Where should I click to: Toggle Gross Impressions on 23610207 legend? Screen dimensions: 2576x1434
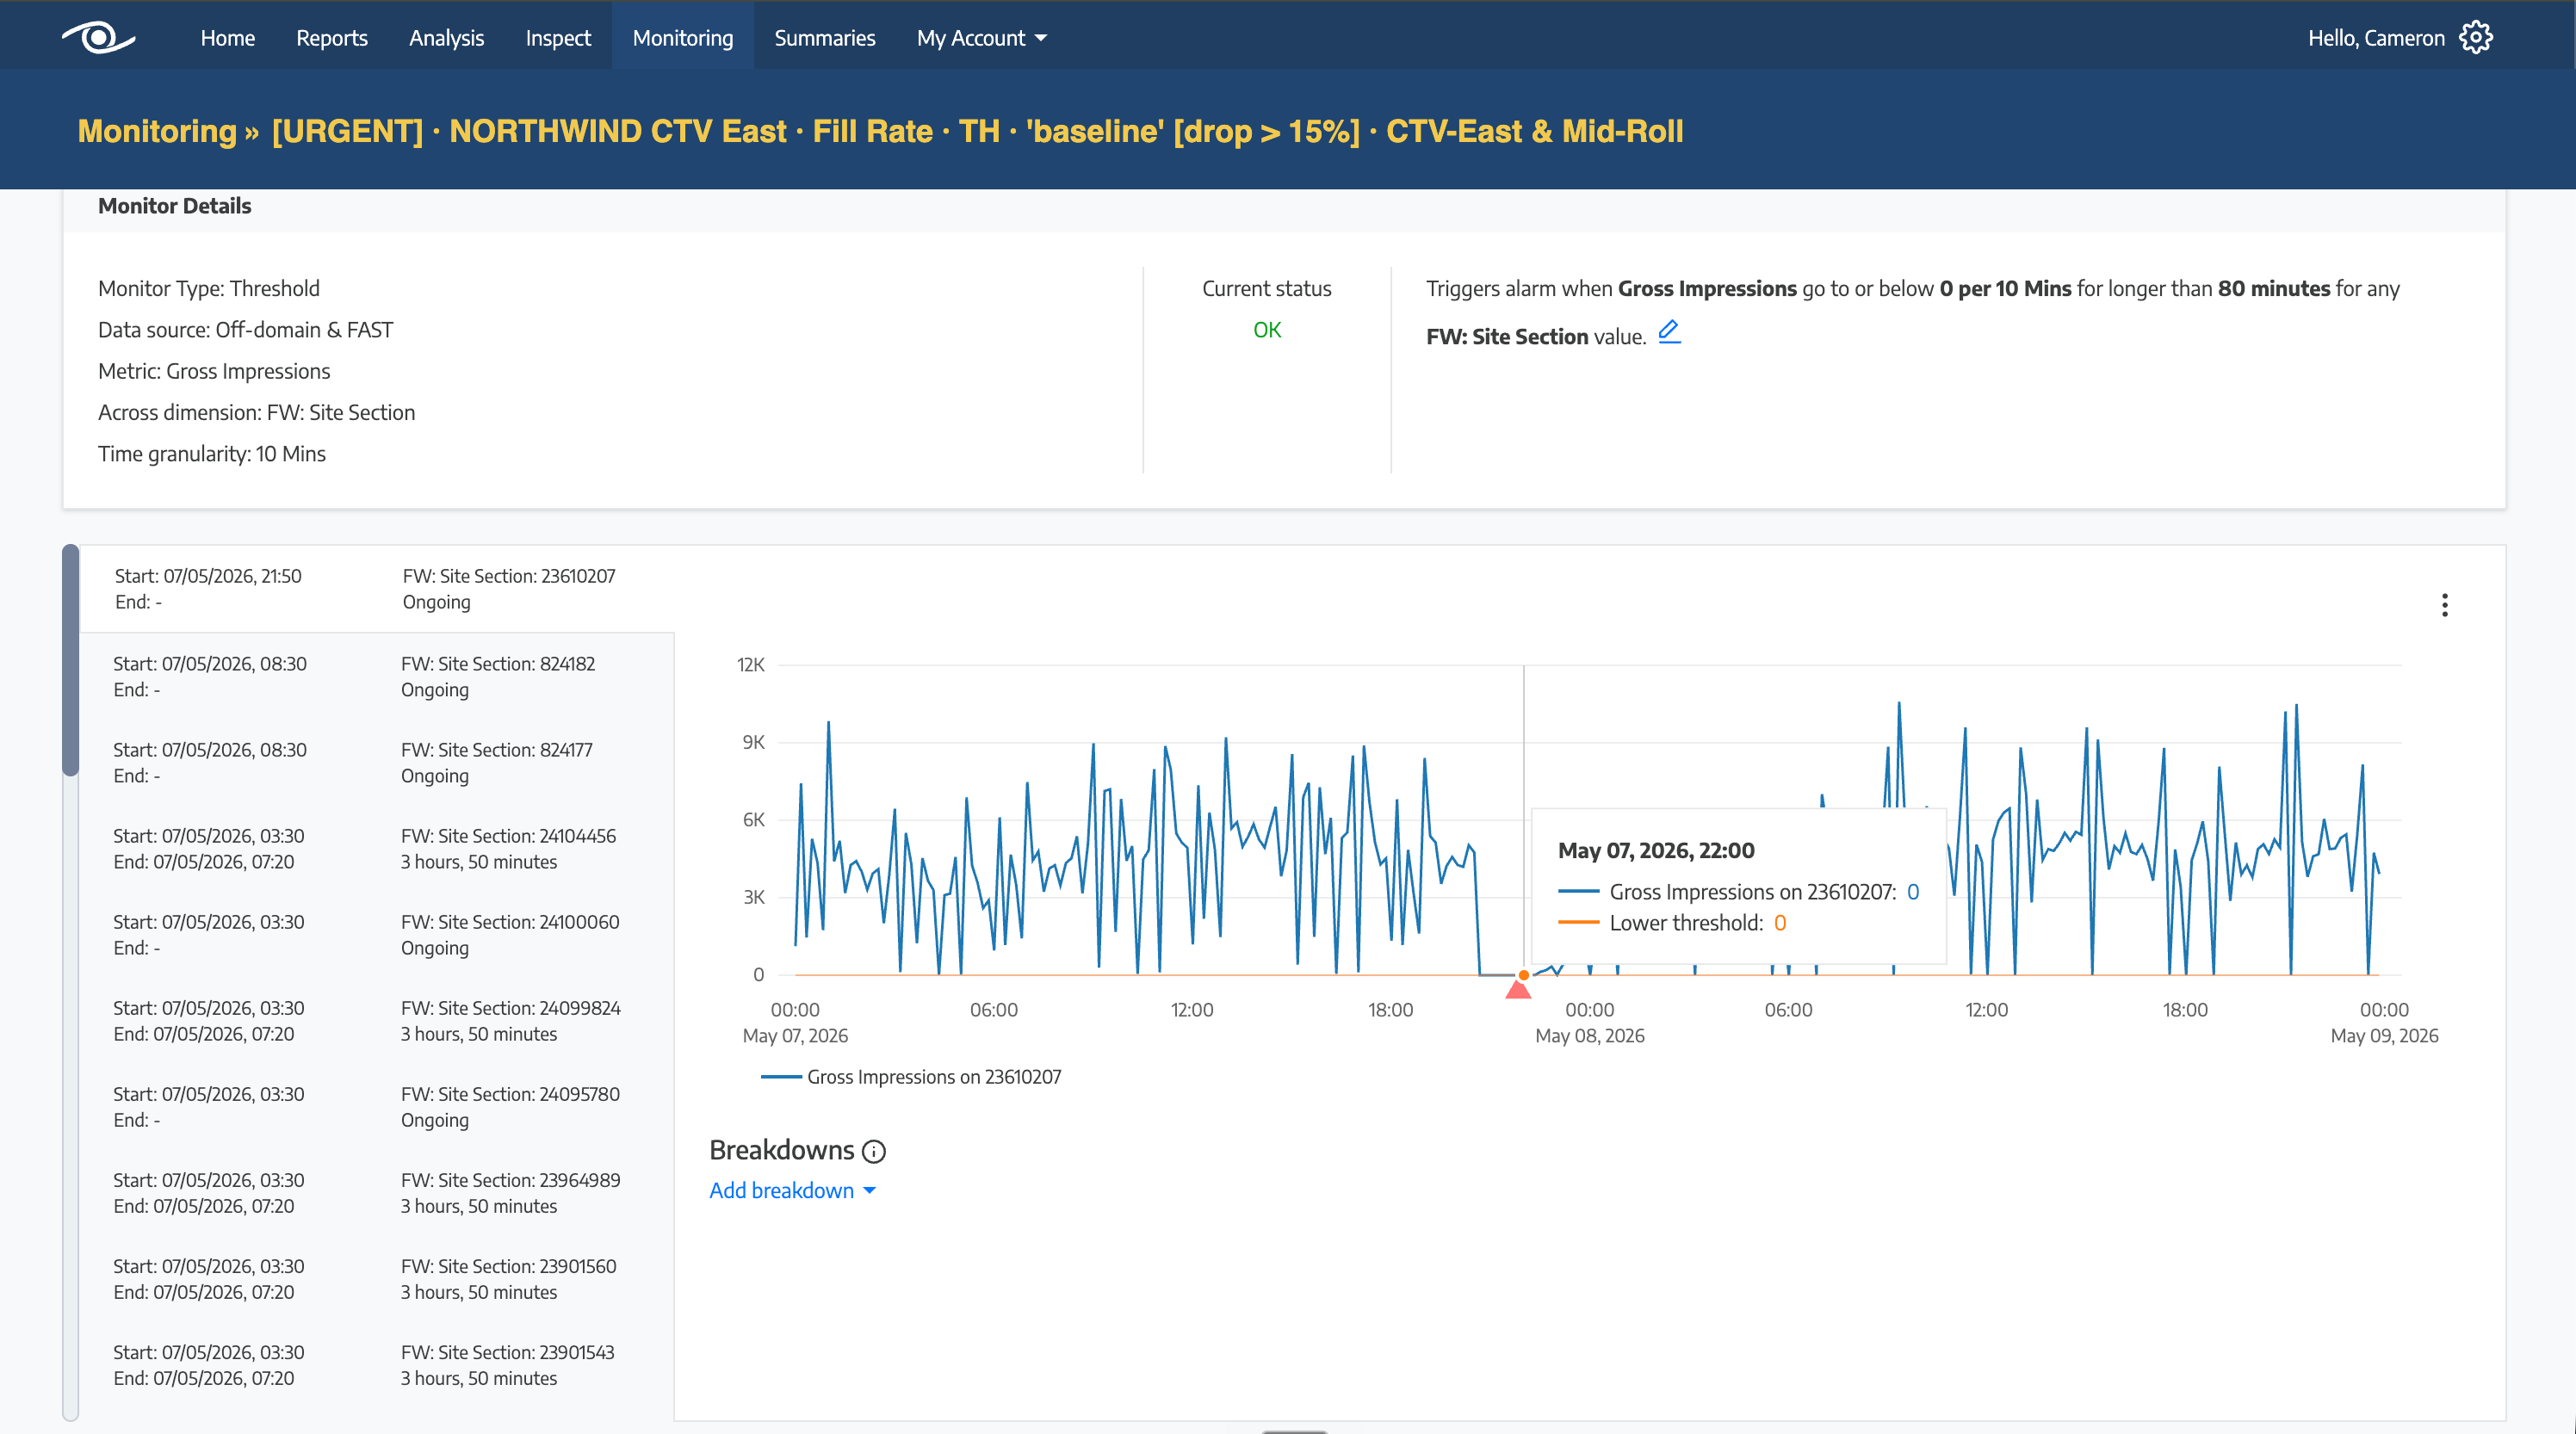[x=911, y=1077]
